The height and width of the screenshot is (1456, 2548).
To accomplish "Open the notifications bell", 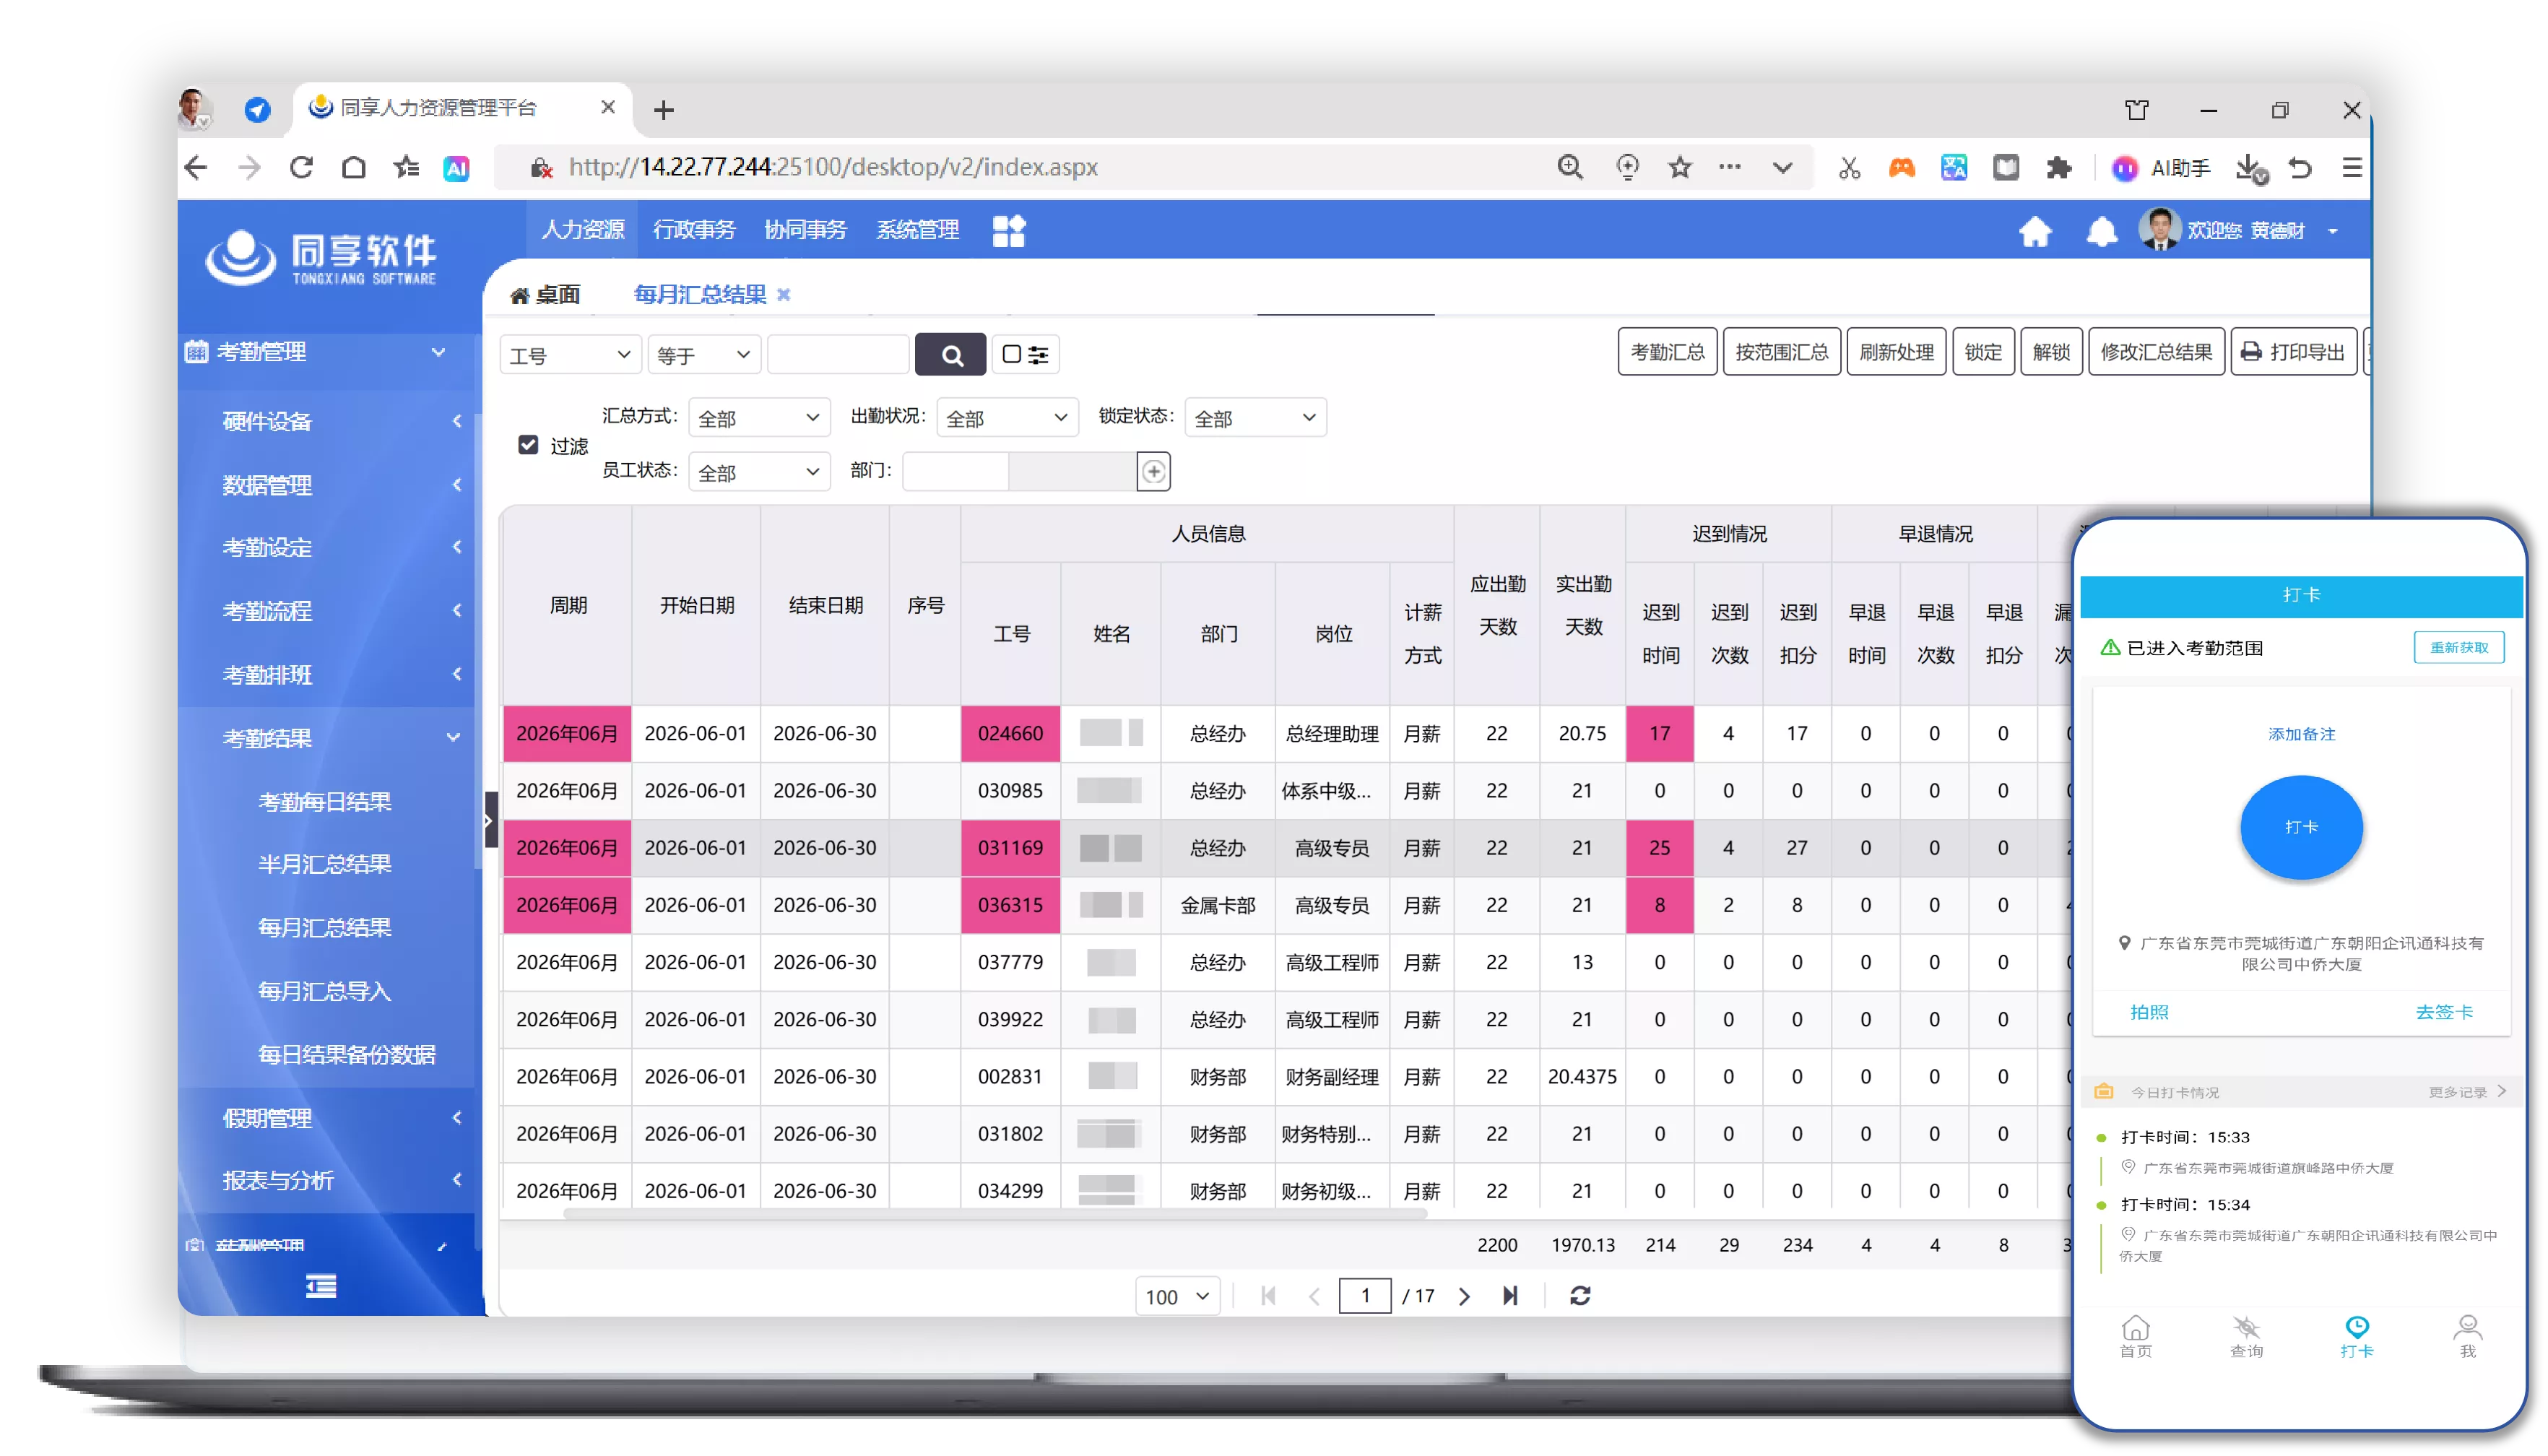I will pos(2101,232).
